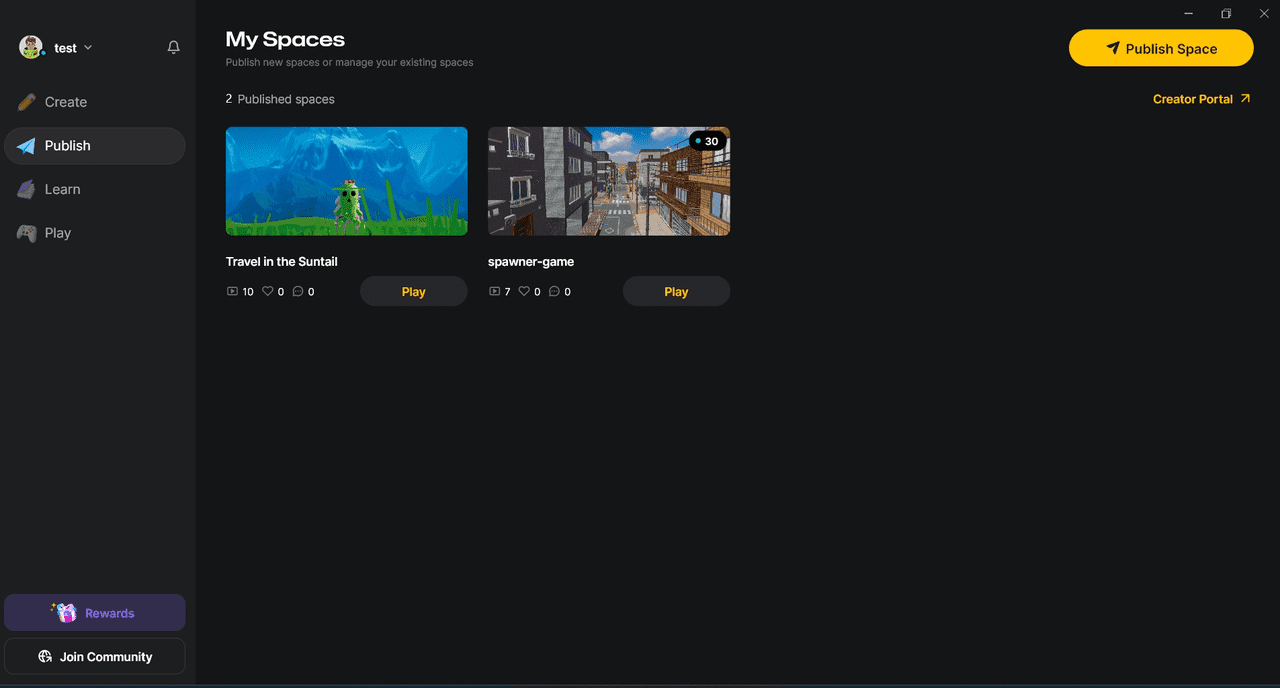Click the globe icon on Join Community
Image resolution: width=1280 pixels, height=688 pixels.
coord(44,656)
